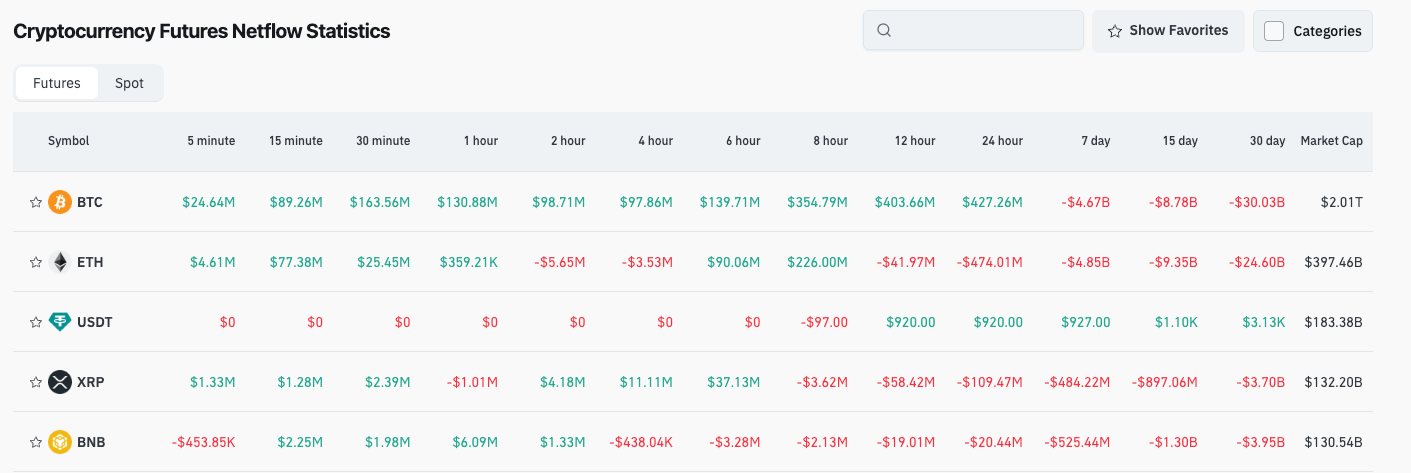The width and height of the screenshot is (1411, 473).
Task: Favorite USDT with its star icon
Action: pos(36,322)
